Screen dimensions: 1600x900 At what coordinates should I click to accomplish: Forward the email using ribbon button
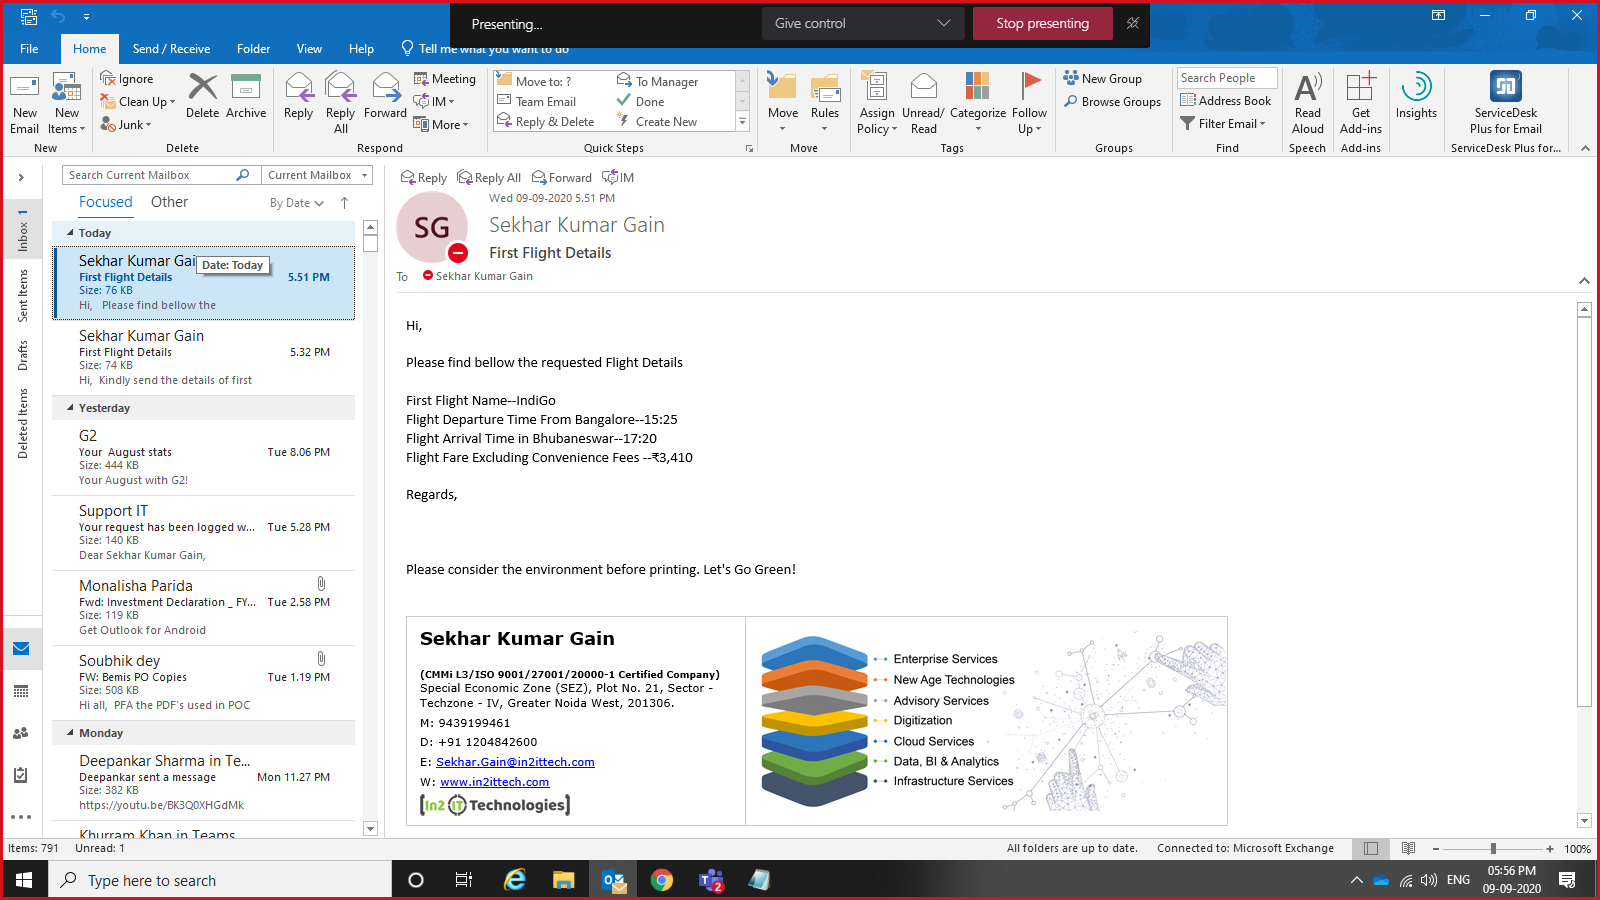pos(385,96)
